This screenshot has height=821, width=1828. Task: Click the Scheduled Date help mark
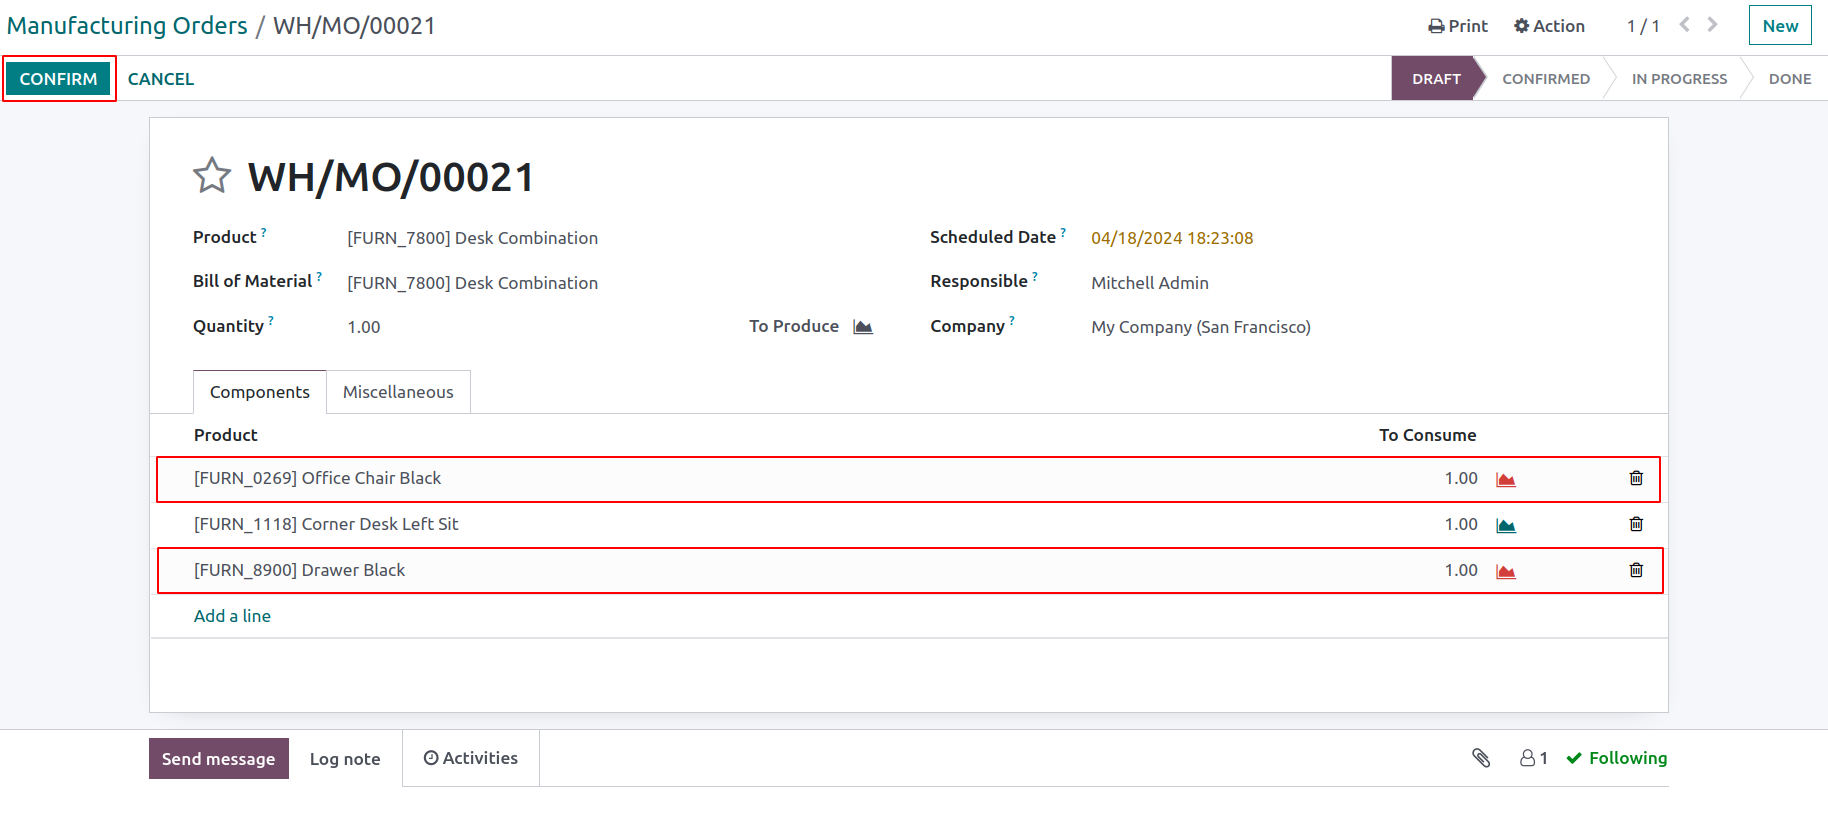(1063, 232)
